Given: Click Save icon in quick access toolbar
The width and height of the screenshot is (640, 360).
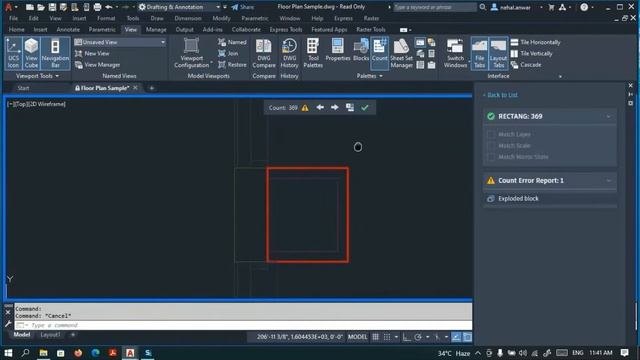Looking at the screenshot, I should point(52,7).
